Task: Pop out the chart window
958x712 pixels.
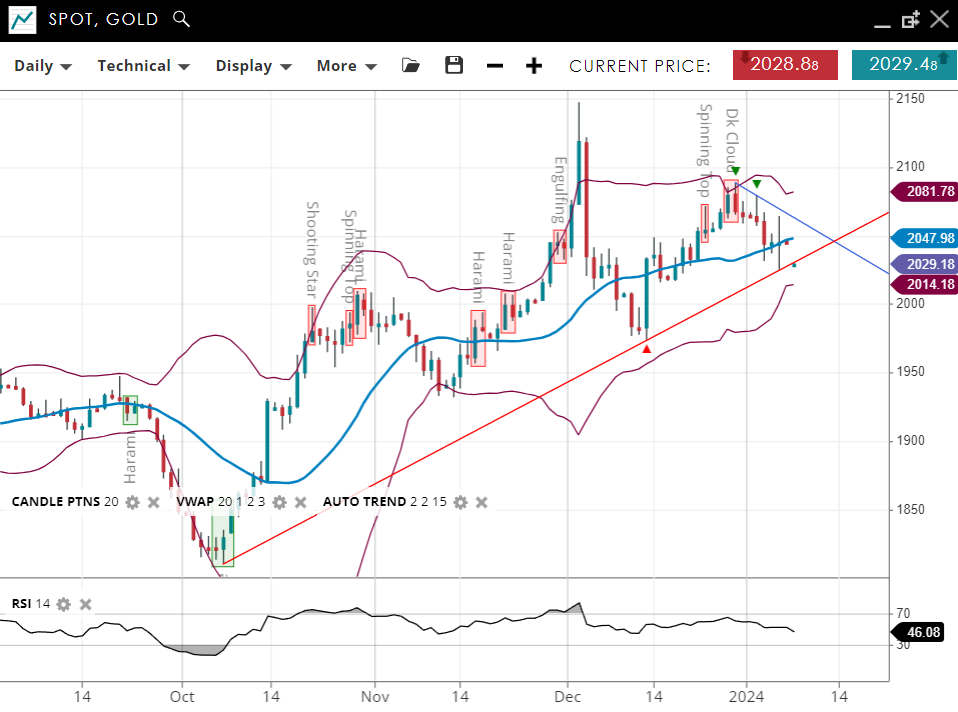Action: pyautogui.click(x=910, y=19)
